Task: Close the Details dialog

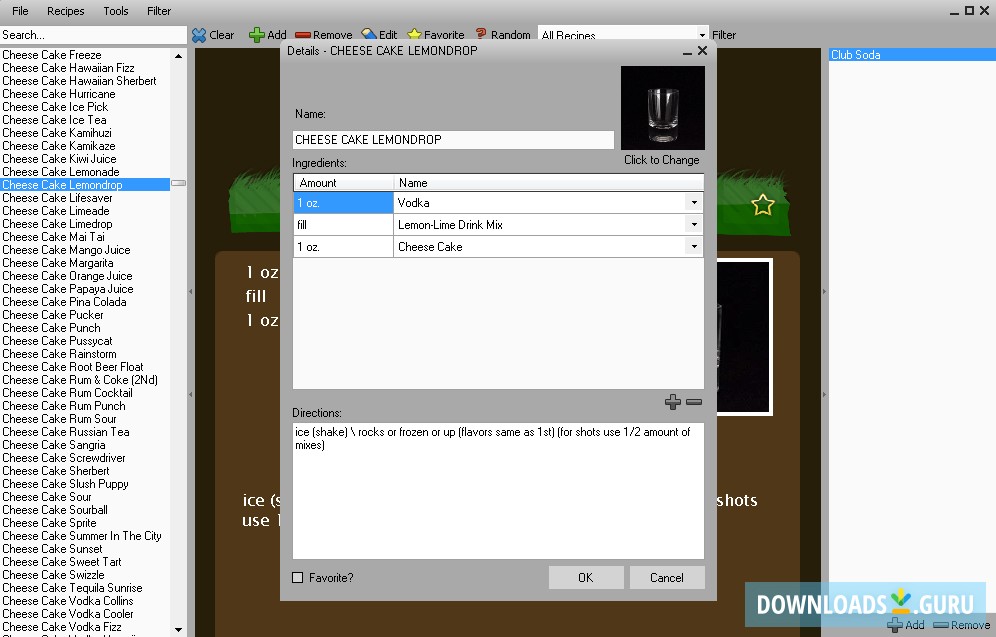Action: pos(703,51)
